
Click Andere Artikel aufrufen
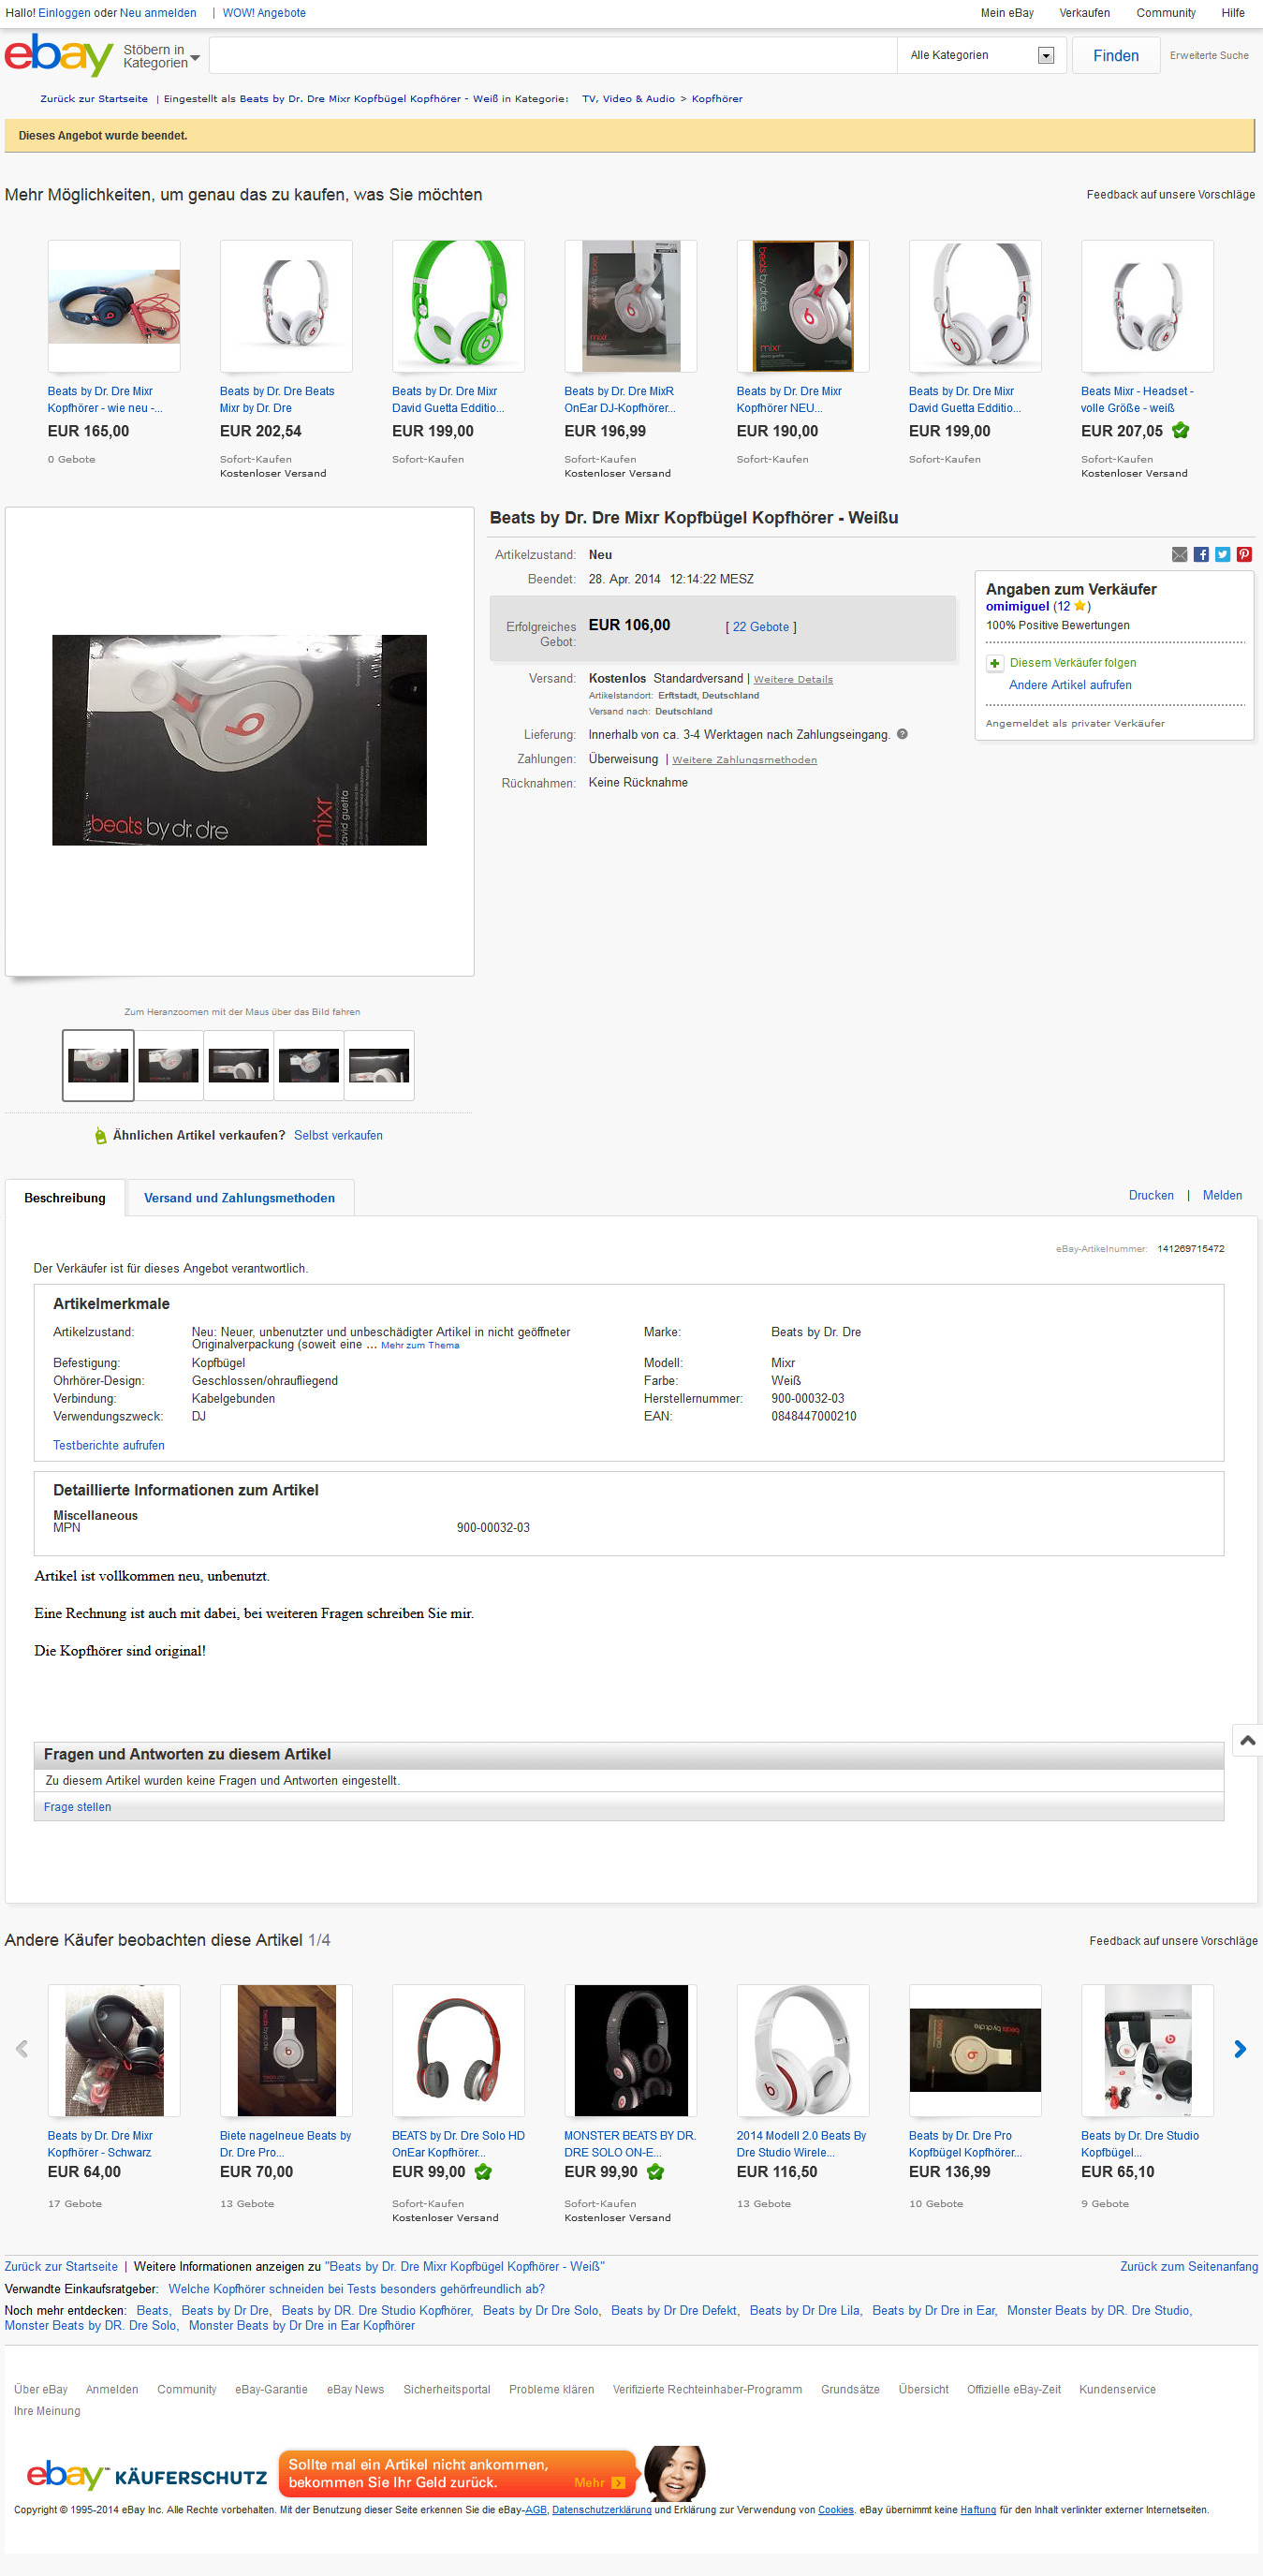1070,685
